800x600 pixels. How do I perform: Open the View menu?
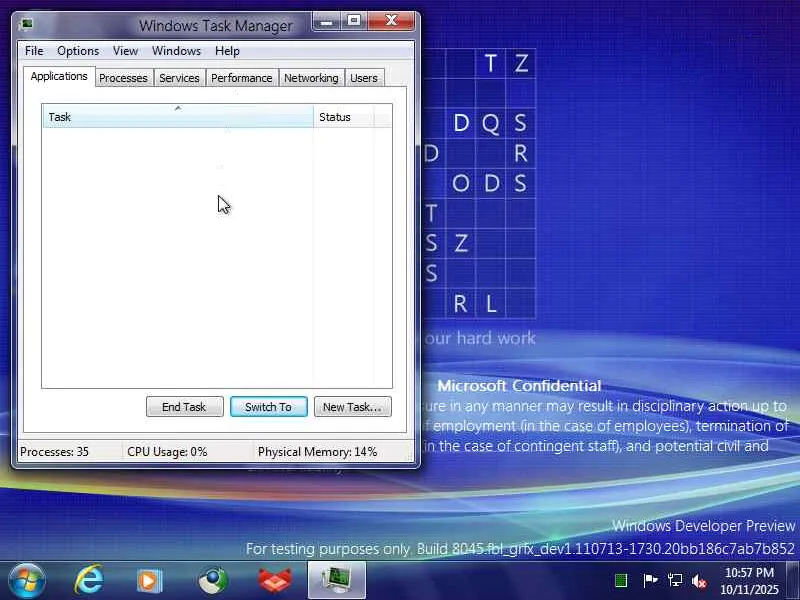(x=126, y=51)
